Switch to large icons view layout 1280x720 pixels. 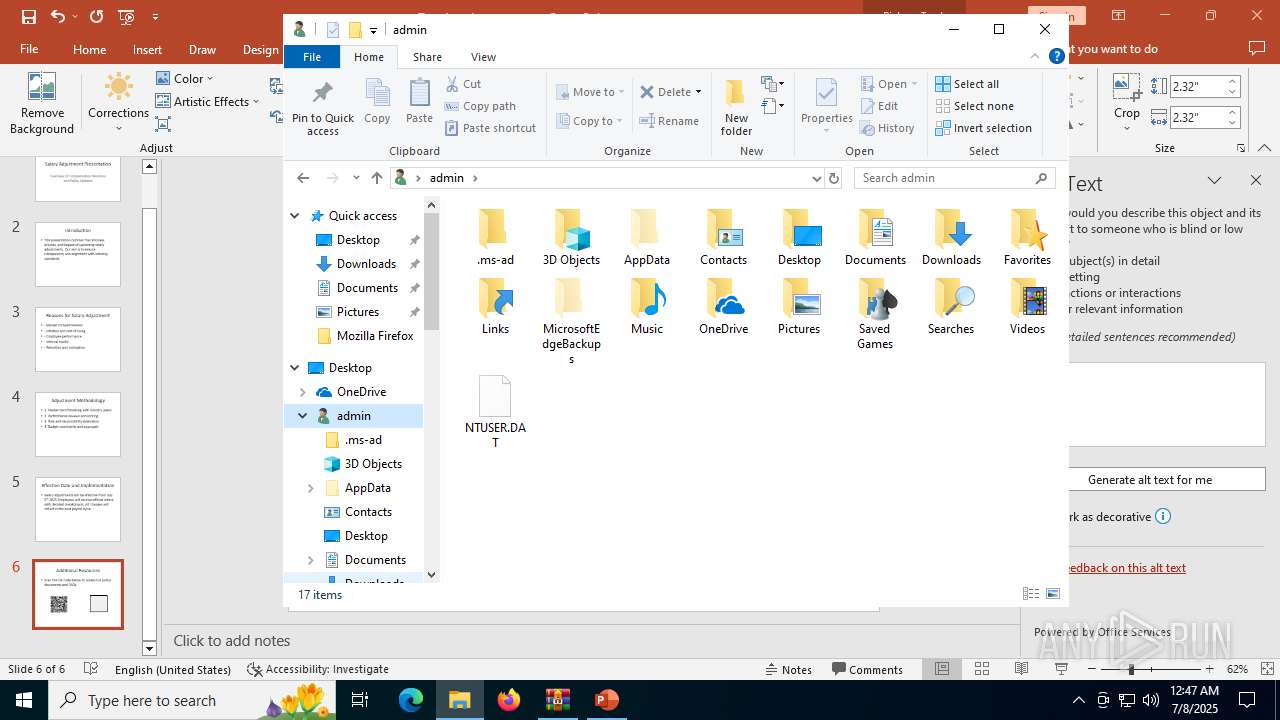tap(1053, 594)
